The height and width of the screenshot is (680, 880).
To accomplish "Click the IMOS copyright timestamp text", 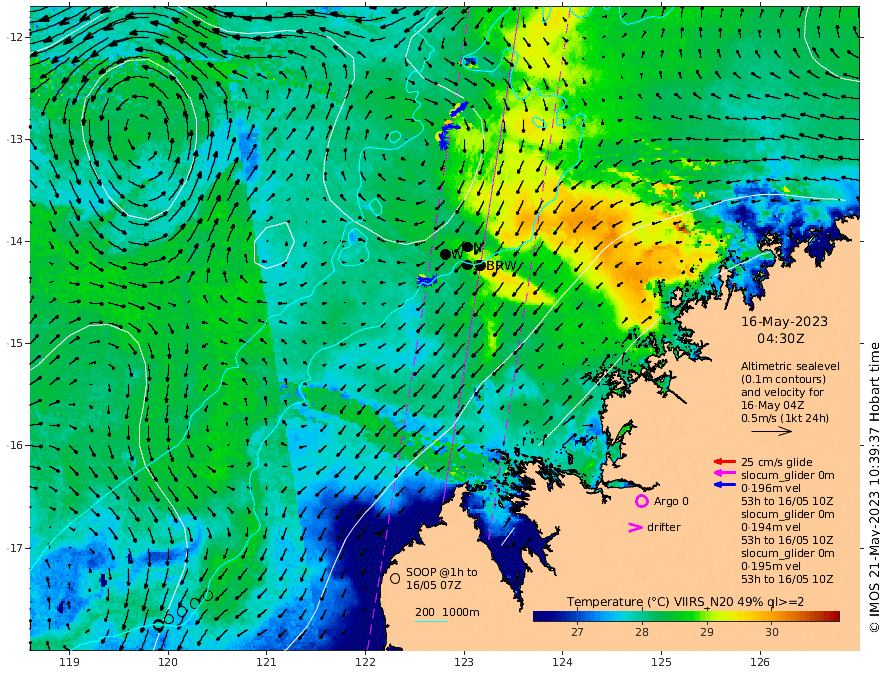I will point(874,488).
